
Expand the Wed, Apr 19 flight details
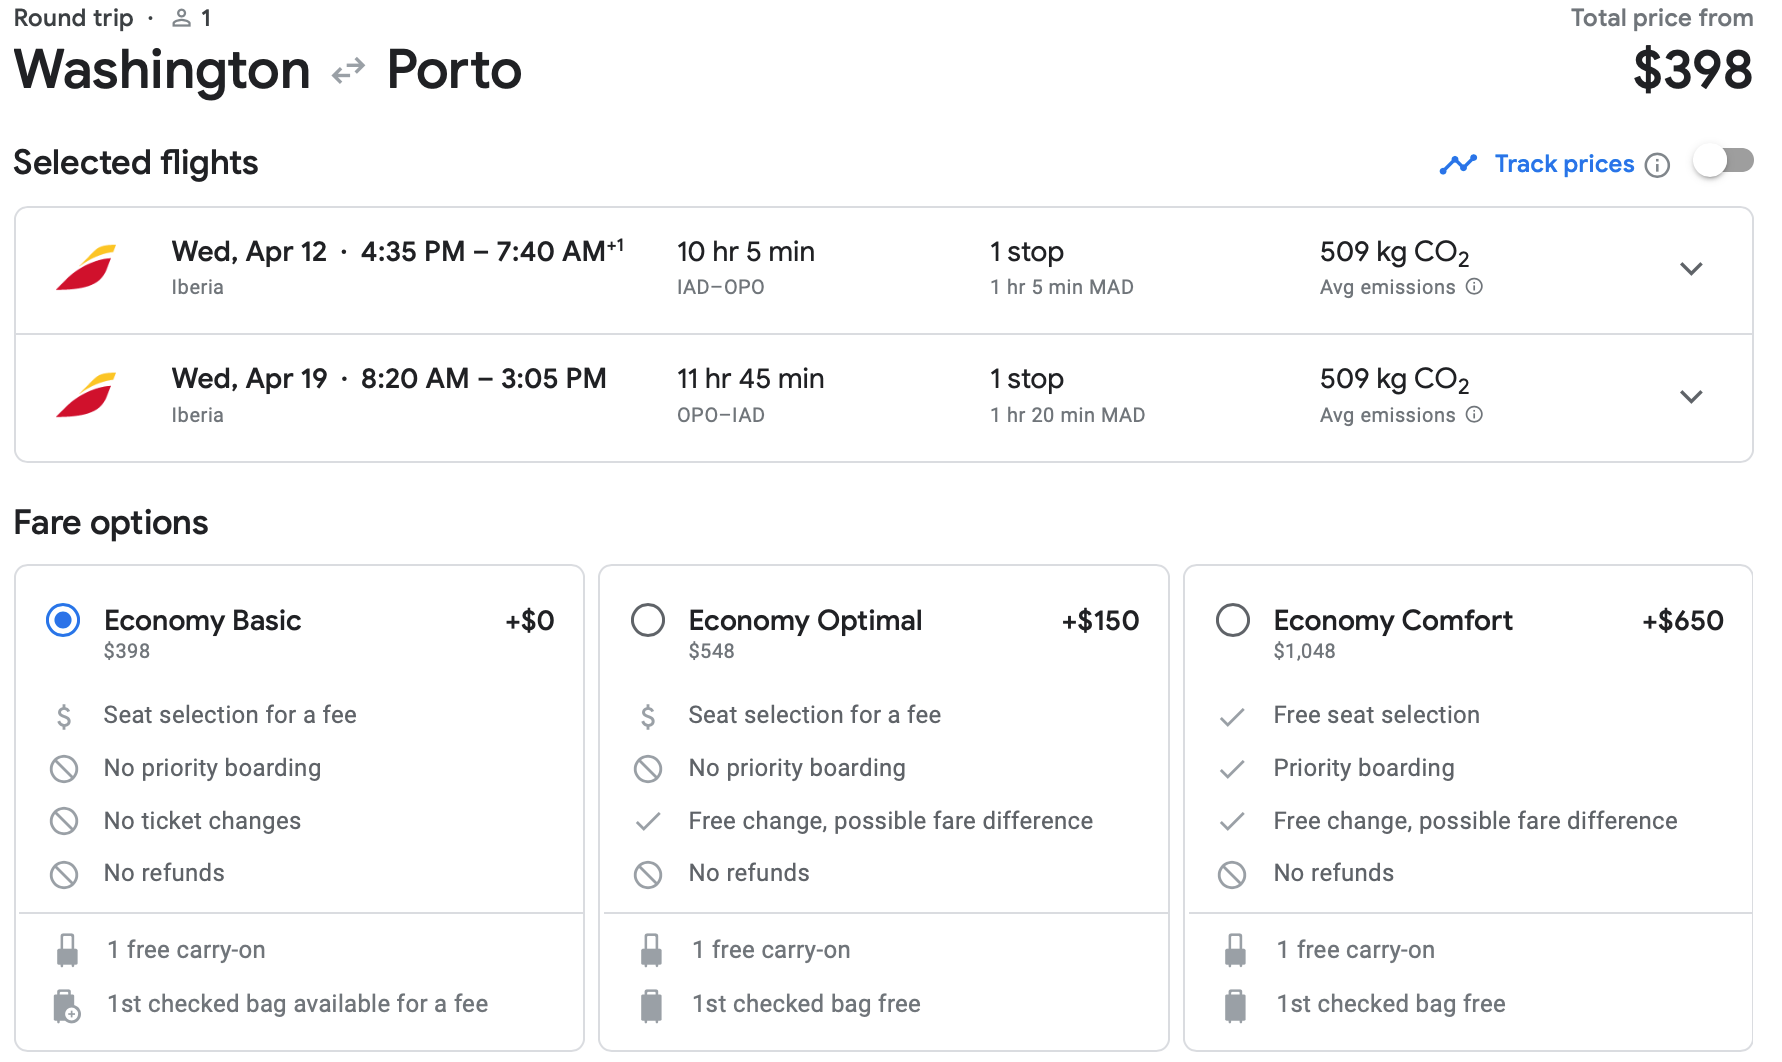point(1690,397)
